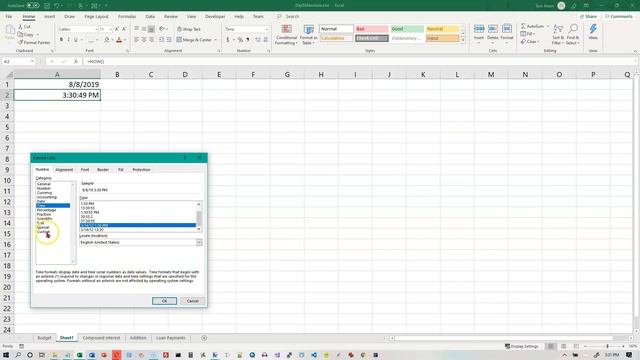Image resolution: width=640 pixels, height=360 pixels.
Task: Open the Alignment tab in Format Cells
Action: 64,169
